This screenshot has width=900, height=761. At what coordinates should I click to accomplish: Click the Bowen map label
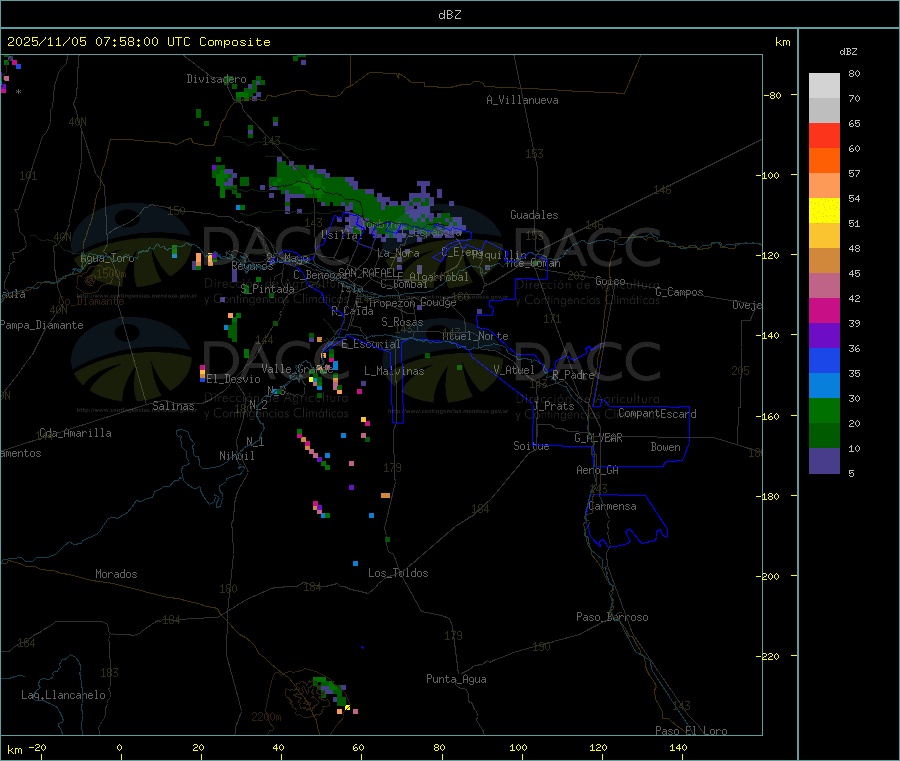point(665,447)
